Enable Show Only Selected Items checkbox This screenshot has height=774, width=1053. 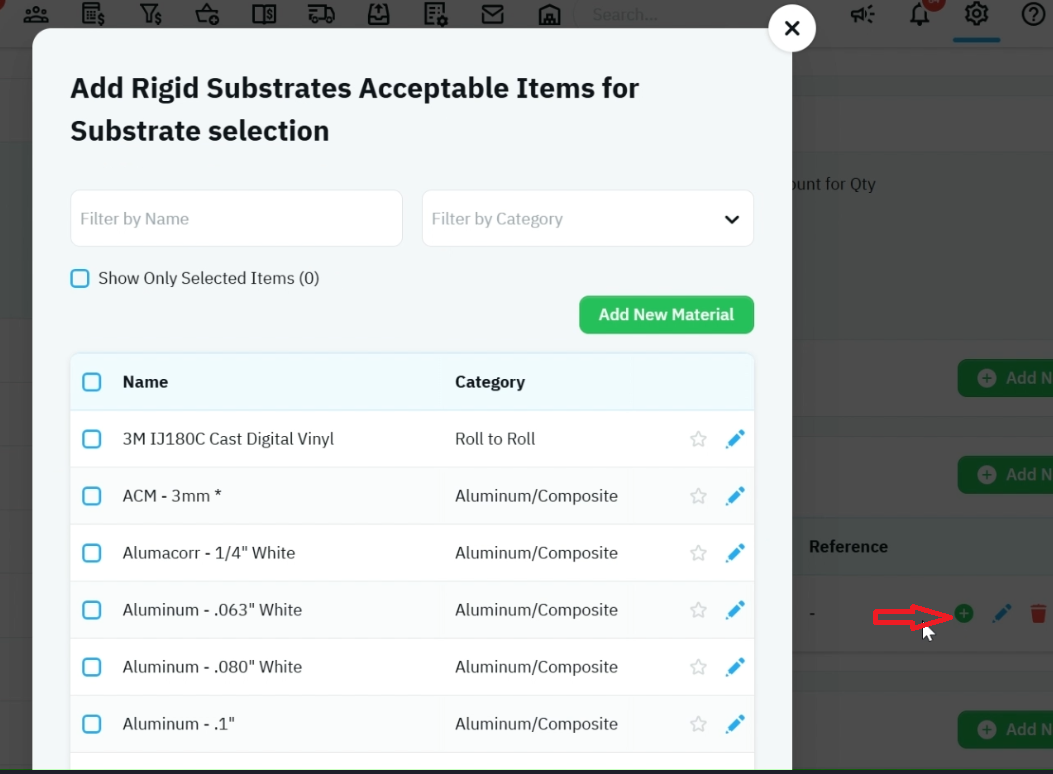pyautogui.click(x=80, y=279)
